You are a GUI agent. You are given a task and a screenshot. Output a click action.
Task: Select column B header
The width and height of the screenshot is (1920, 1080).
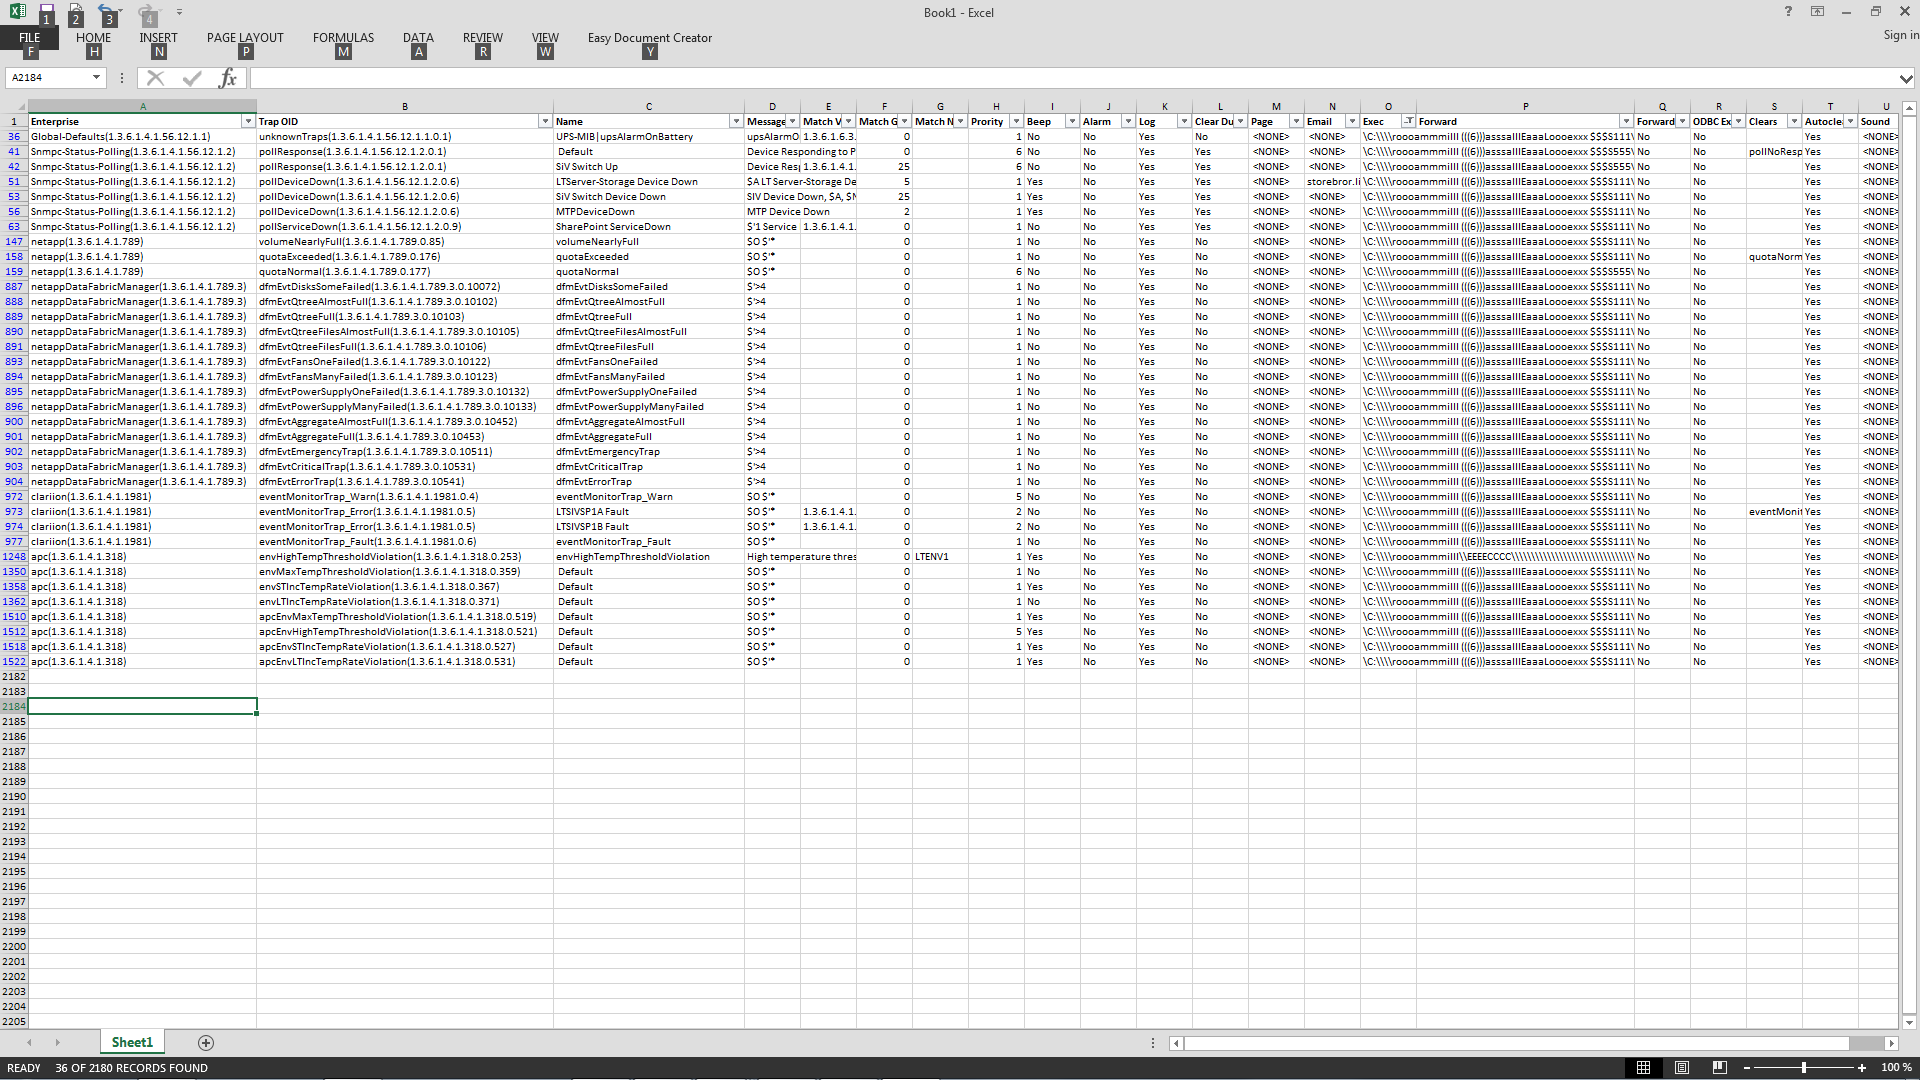coord(405,106)
